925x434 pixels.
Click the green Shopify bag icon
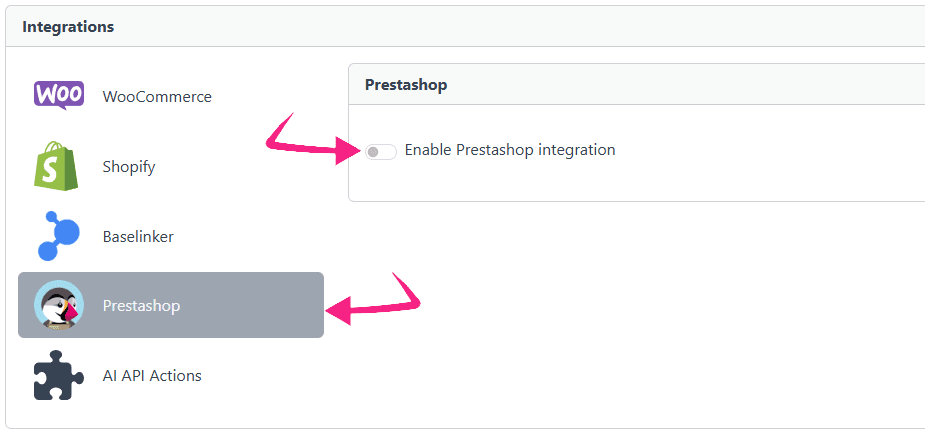57,166
